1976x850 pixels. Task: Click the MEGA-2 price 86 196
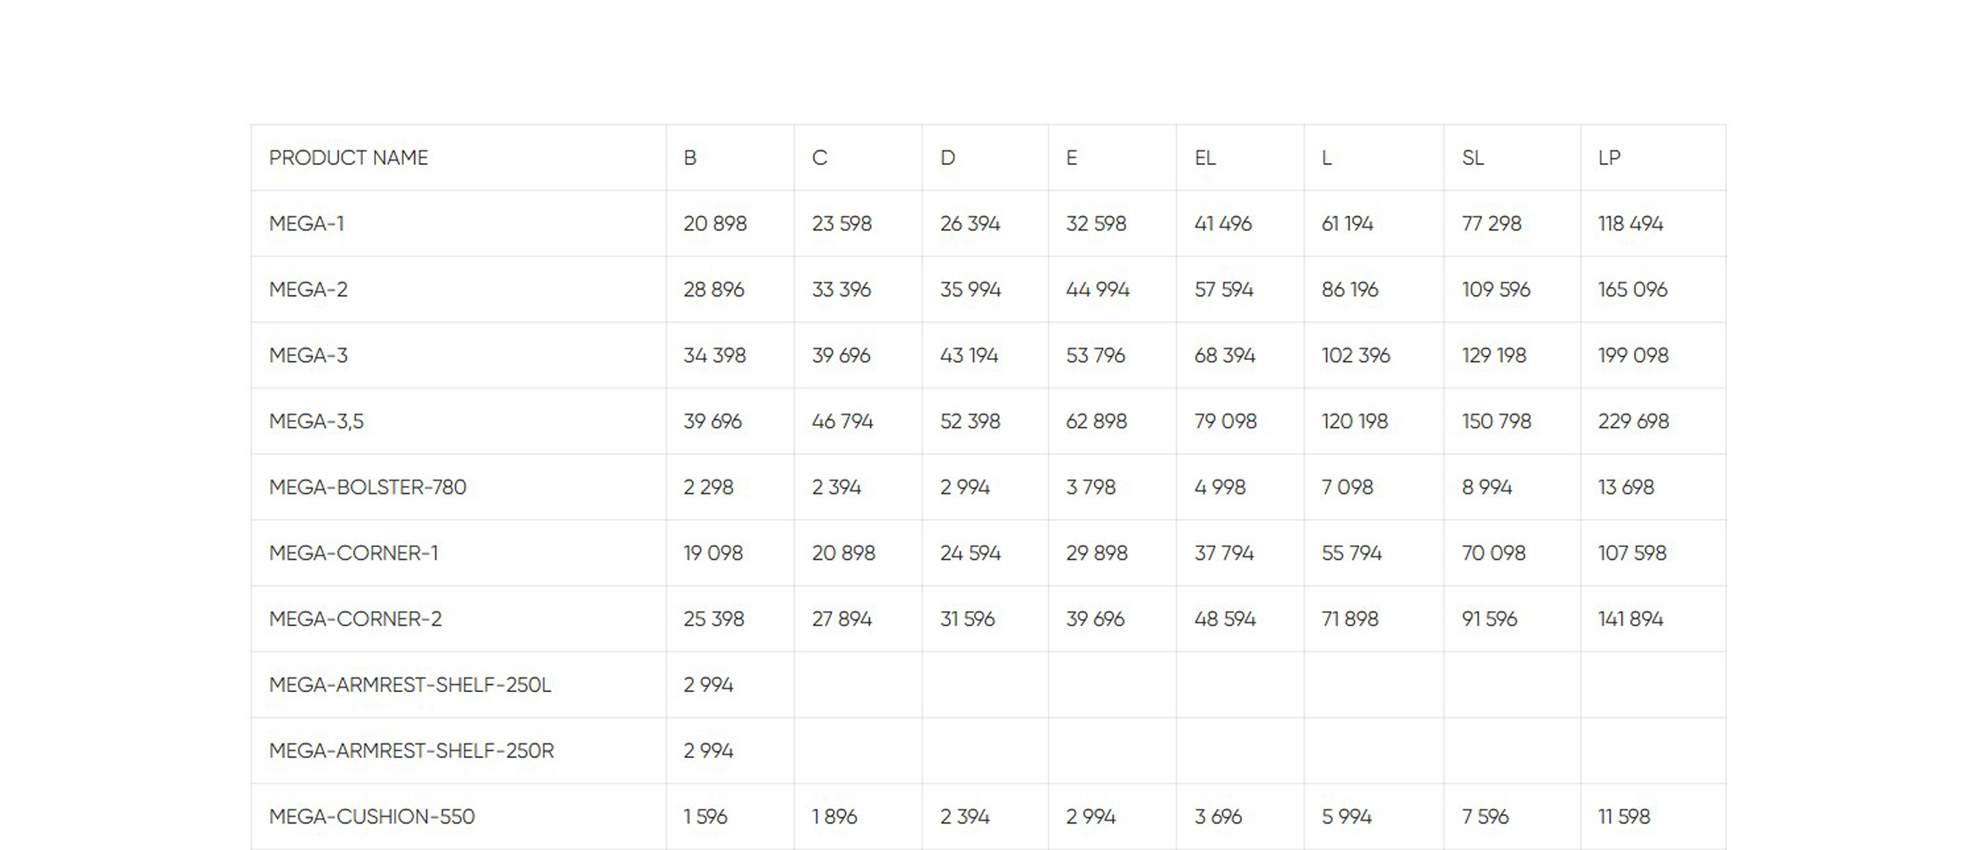click(1349, 290)
